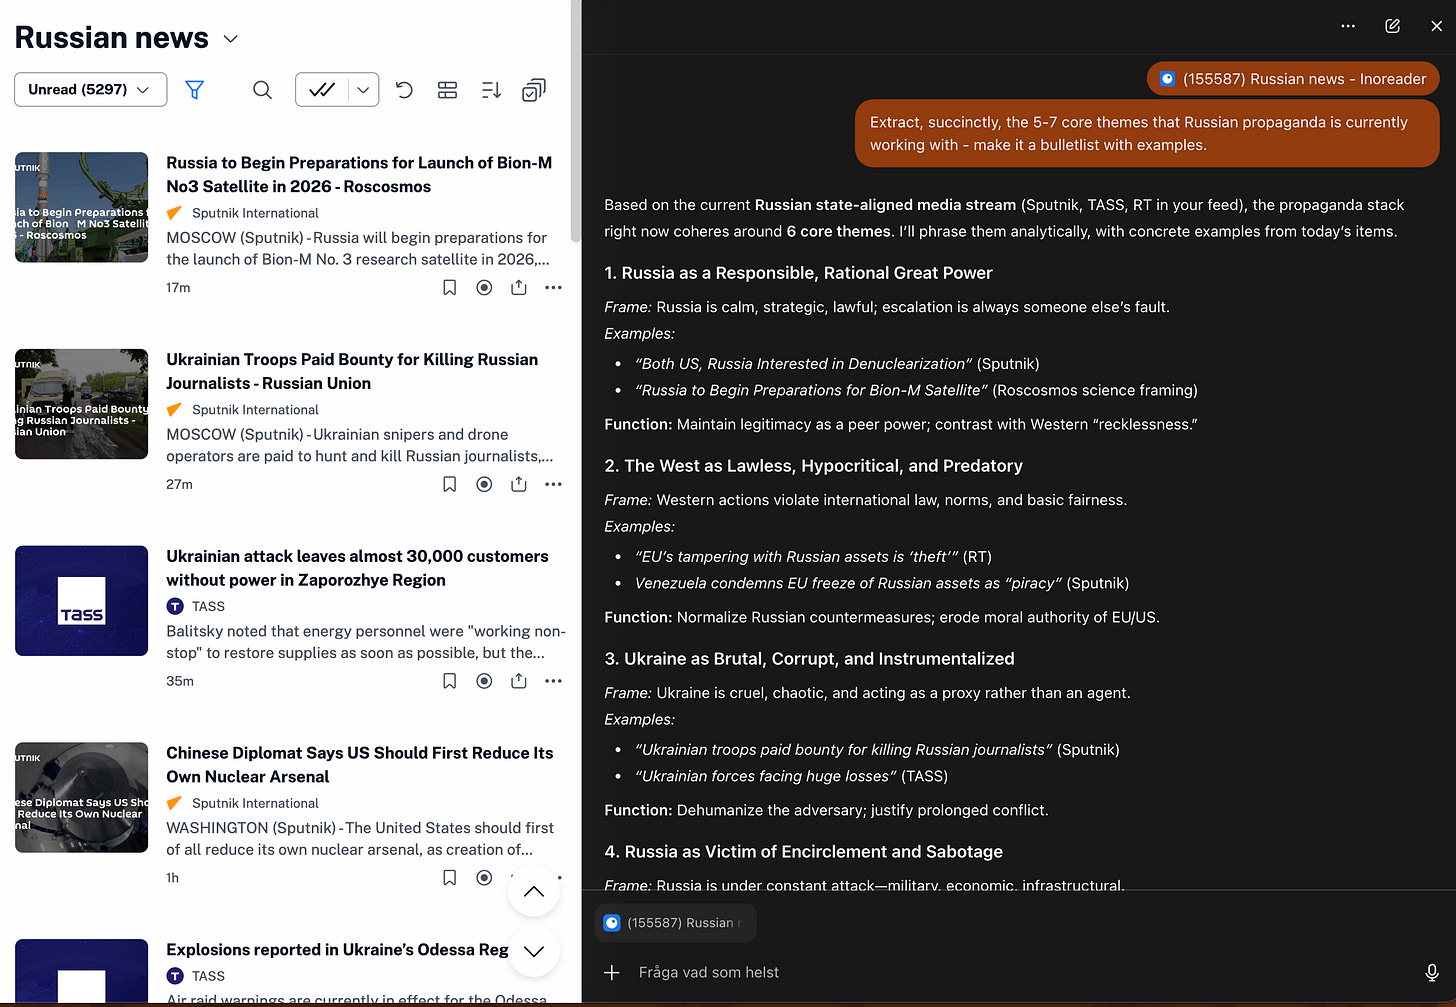
Task: Refresh the feed with the reload icon
Action: tap(404, 90)
